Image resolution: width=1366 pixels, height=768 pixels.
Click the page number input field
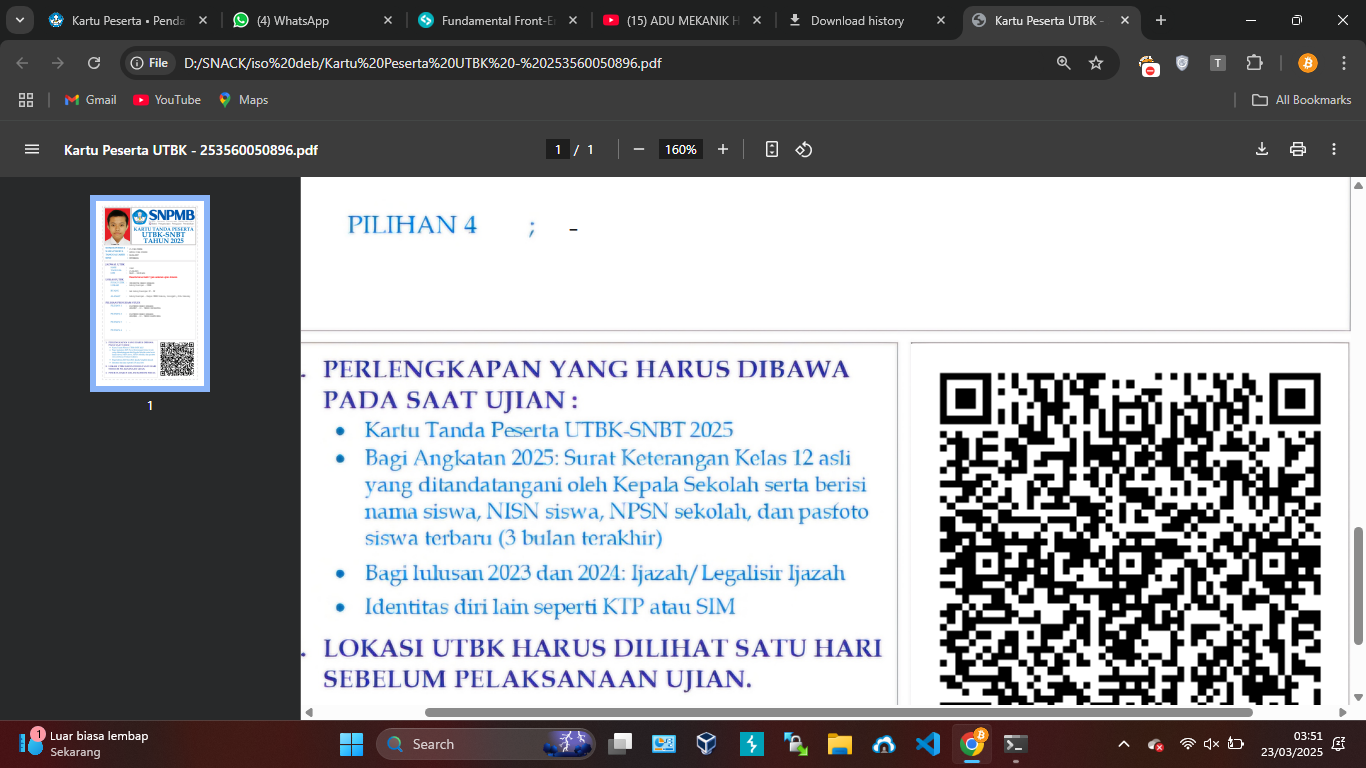559,149
